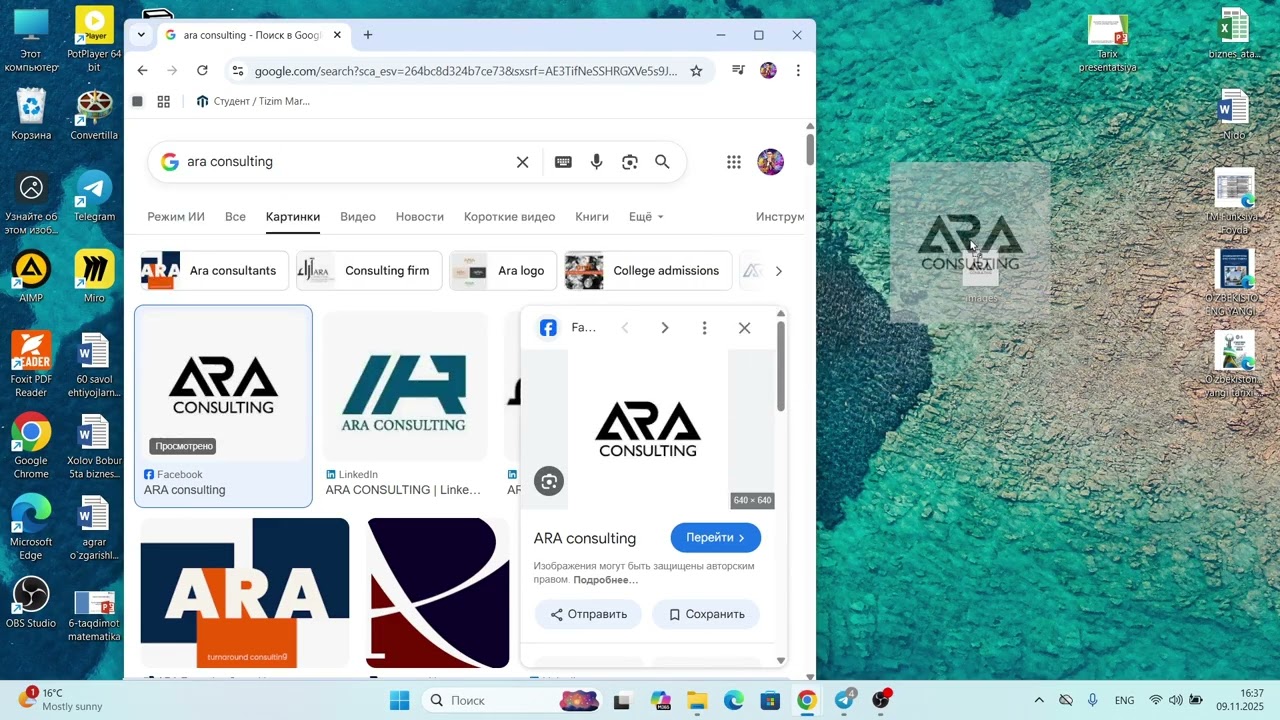Screen dimensions: 1280x720
Task: Open File Explorer from the taskbar
Action: 697,700
